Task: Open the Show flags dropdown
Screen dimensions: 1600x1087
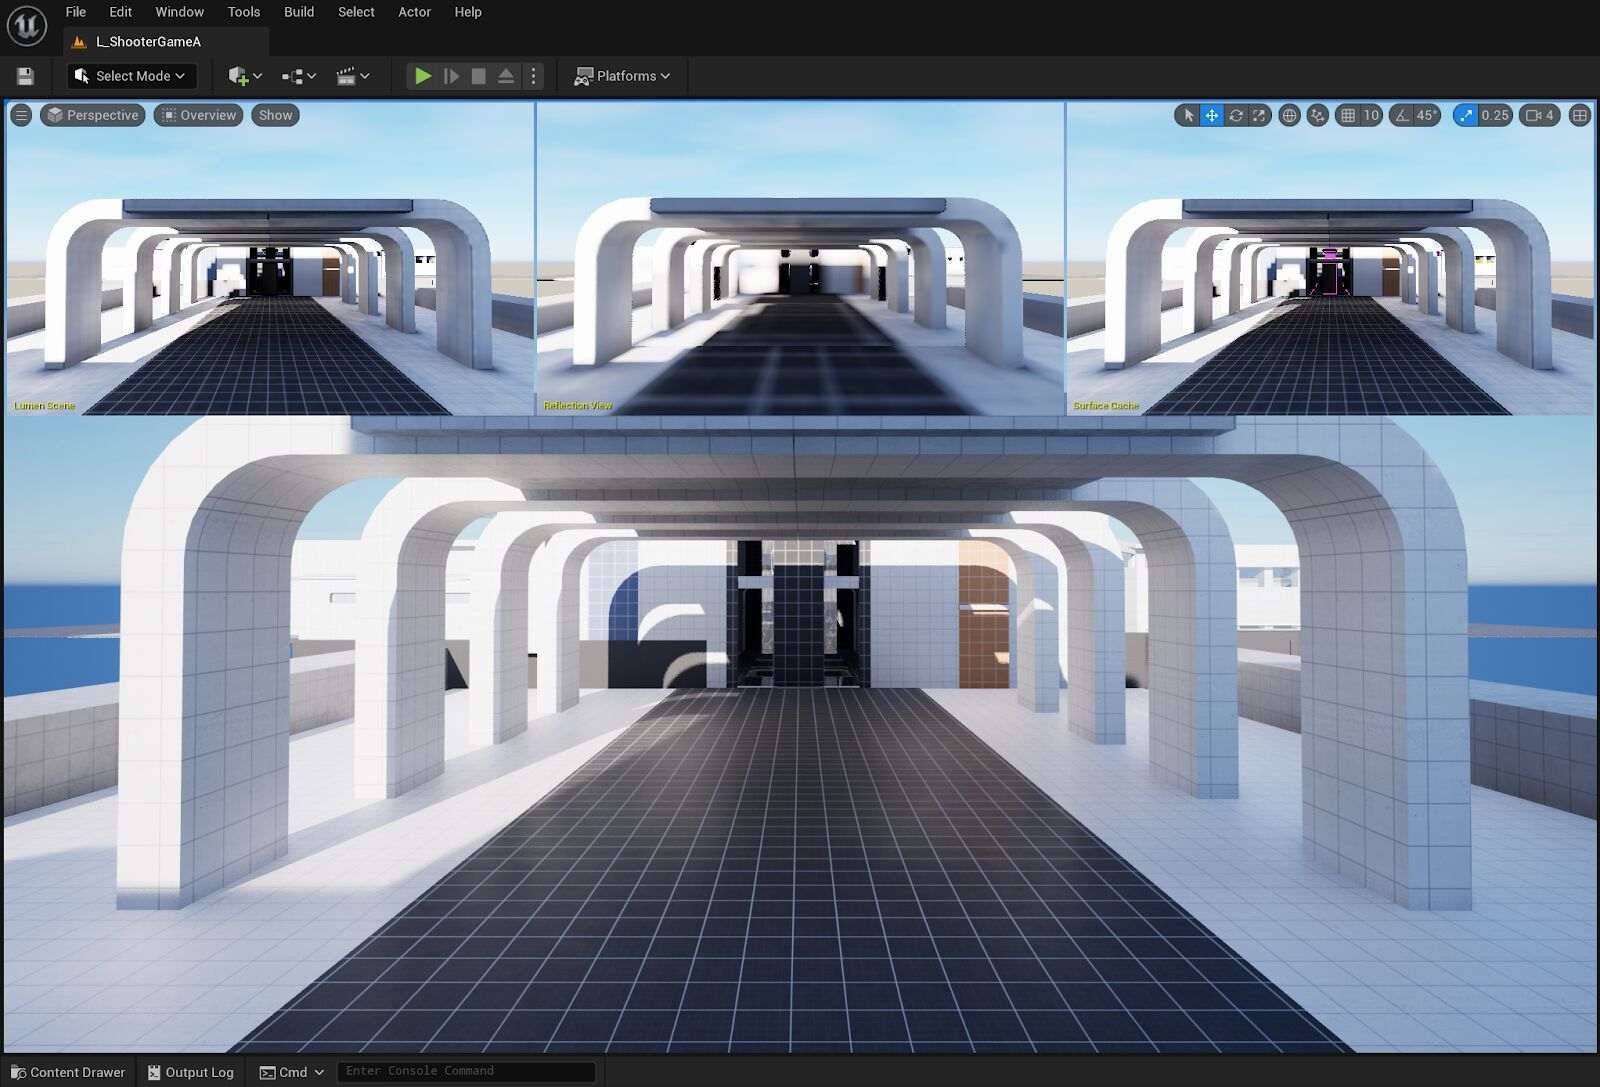Action: (x=274, y=115)
